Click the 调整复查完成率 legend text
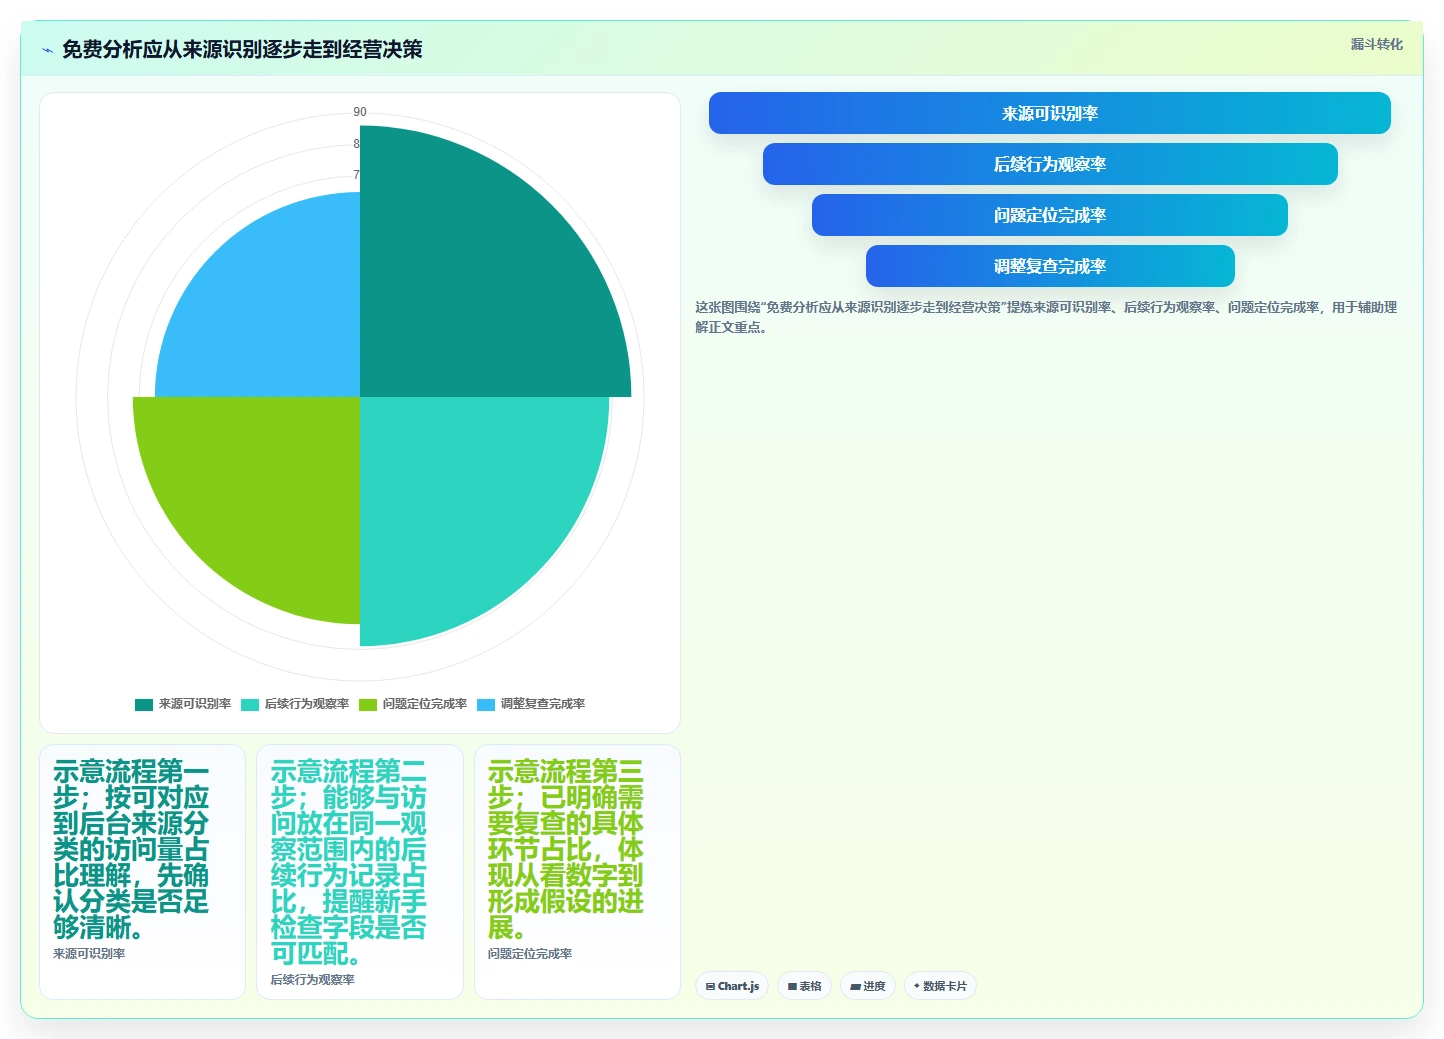 [x=543, y=704]
